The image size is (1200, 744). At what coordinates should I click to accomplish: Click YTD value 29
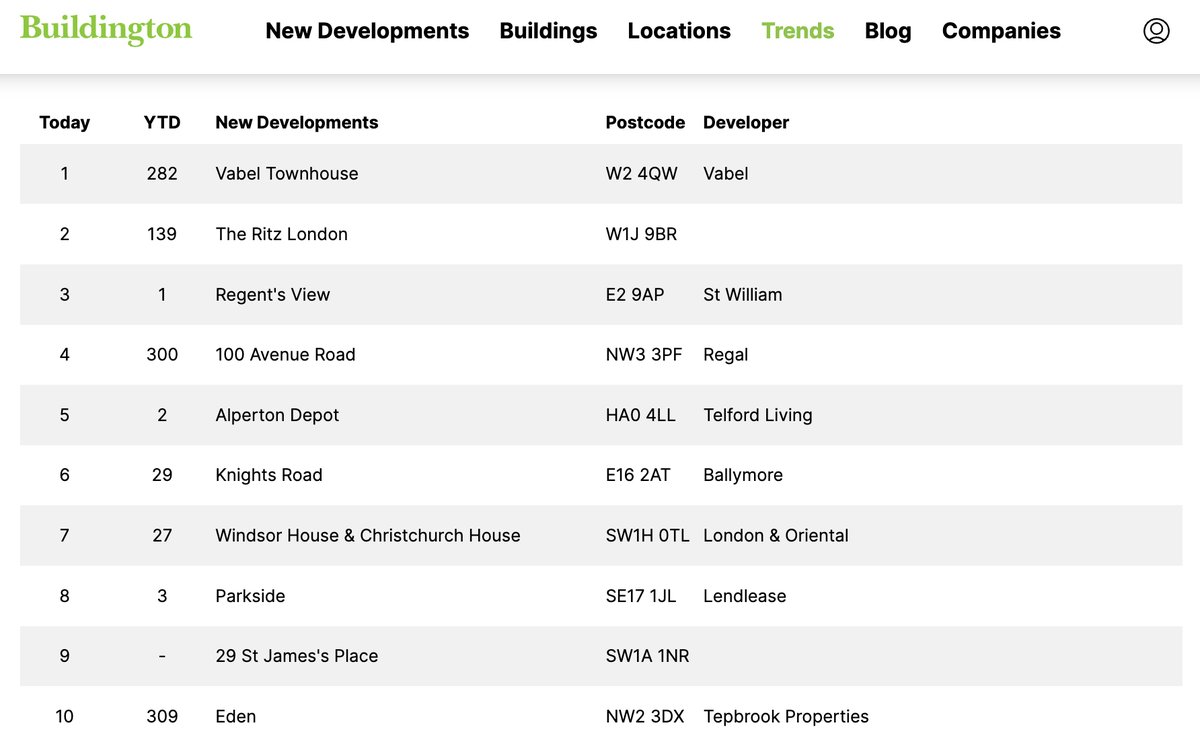[x=162, y=476]
